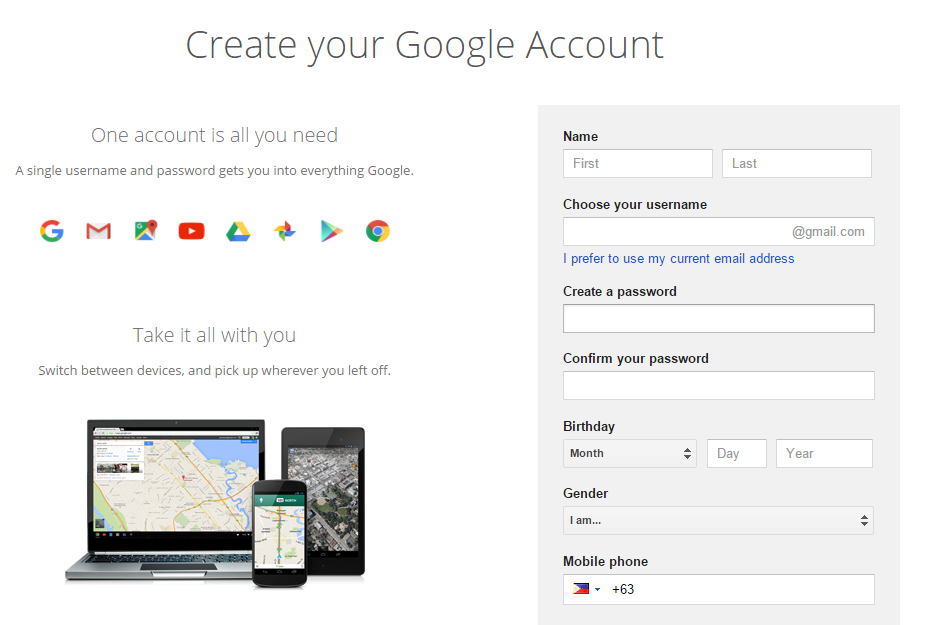925x625 pixels.
Task: Click the Create a password field
Action: (719, 319)
